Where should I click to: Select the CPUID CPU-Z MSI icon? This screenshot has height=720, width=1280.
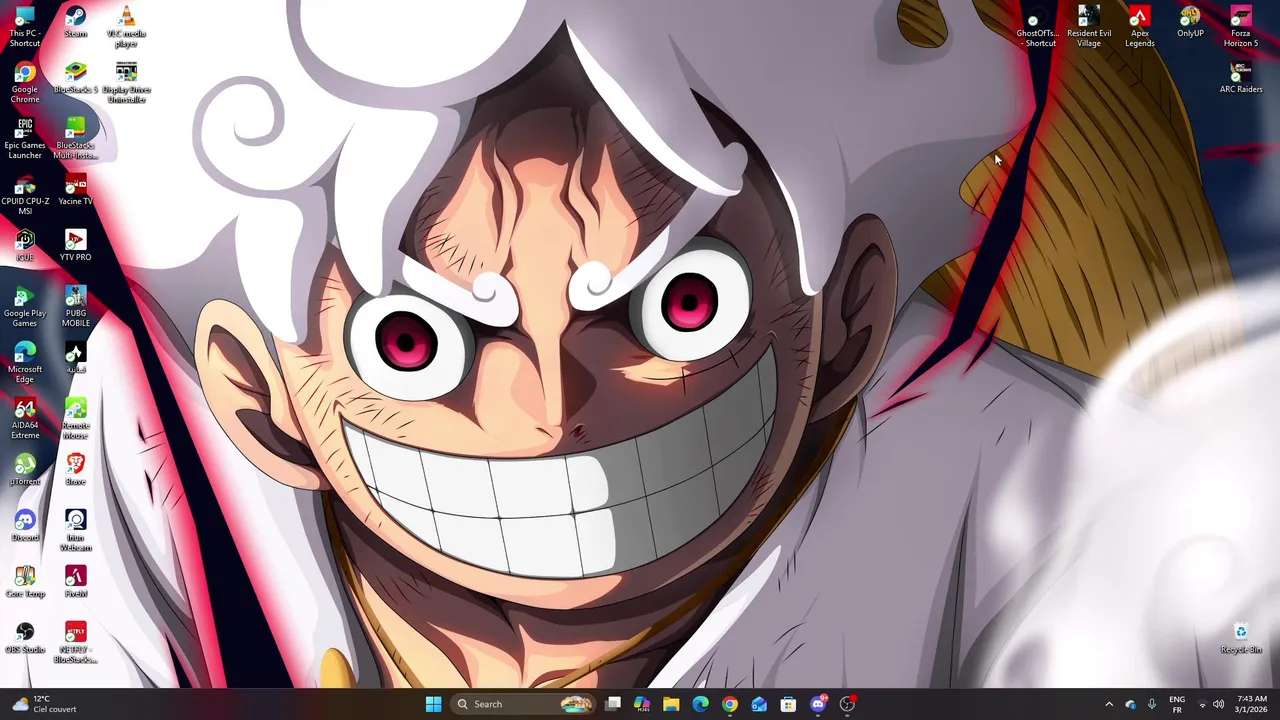coord(25,195)
